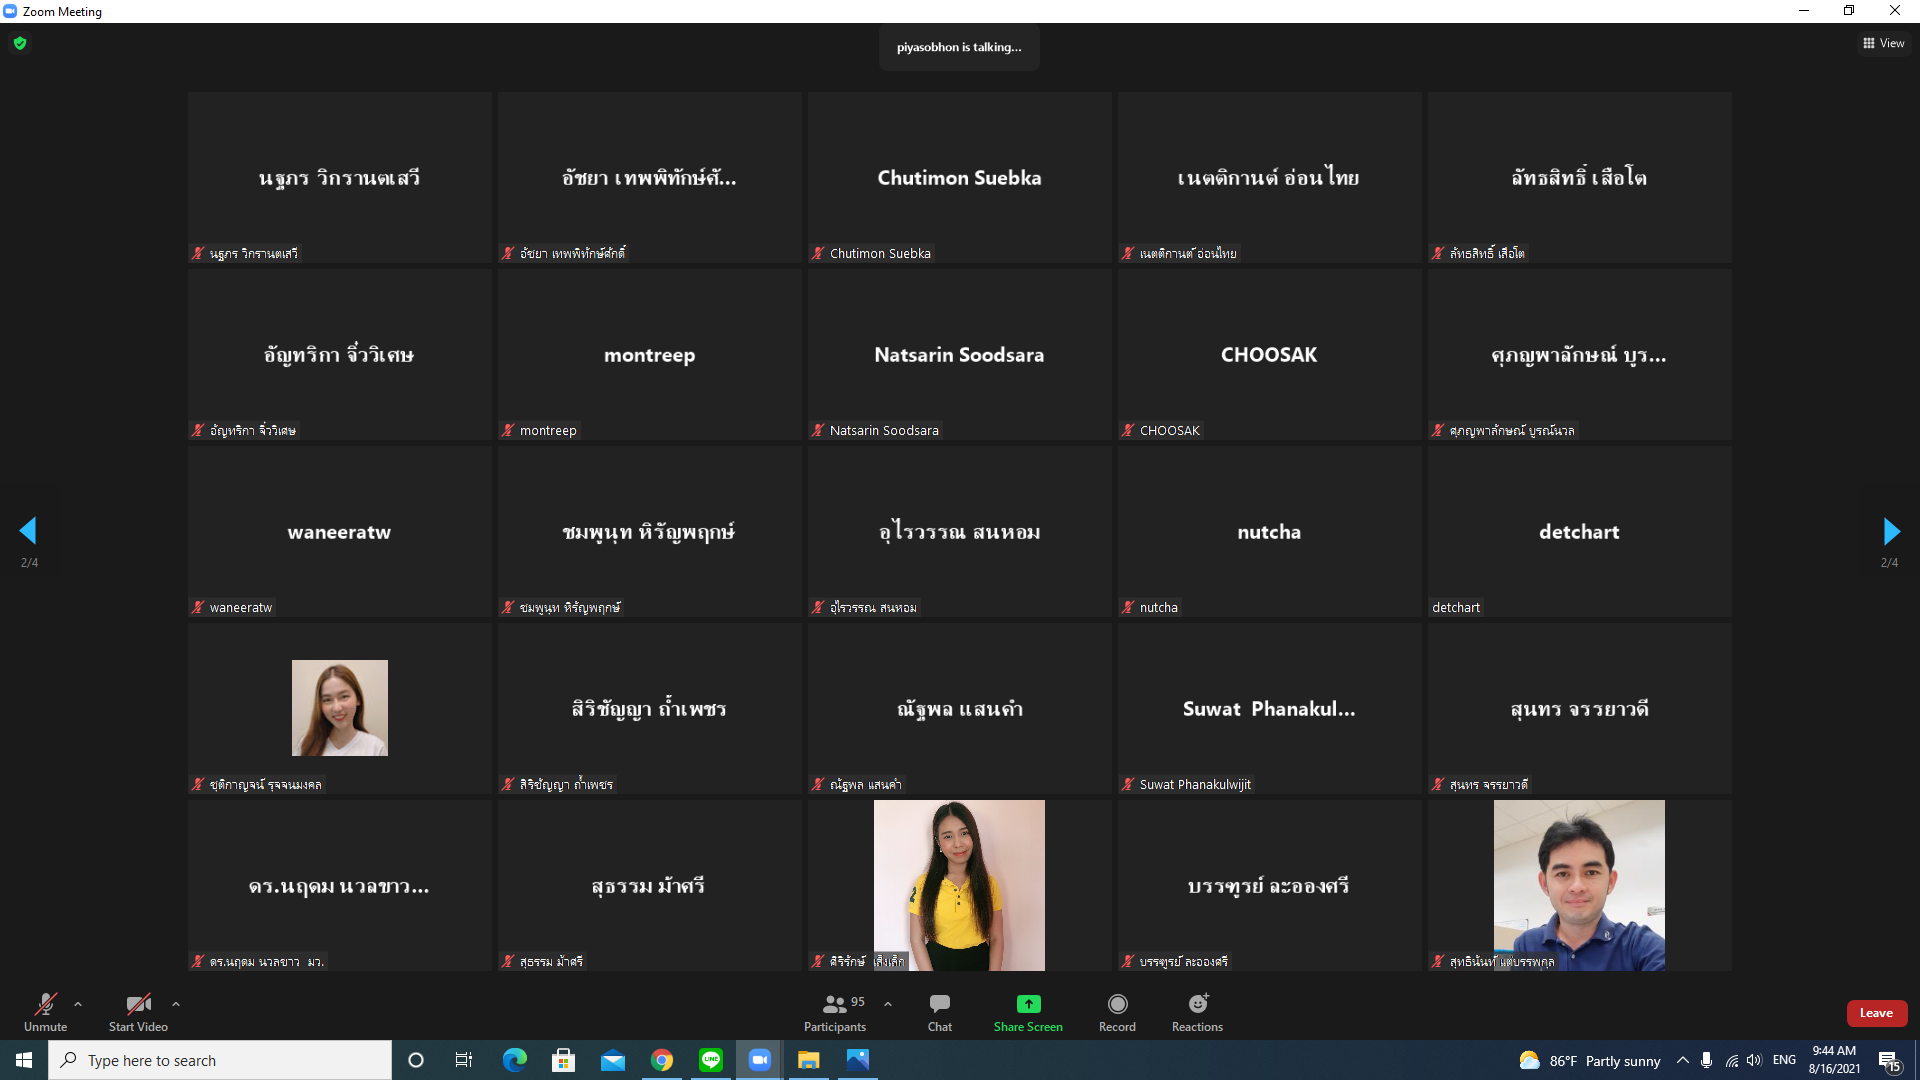This screenshot has height=1080, width=1920.
Task: Go to next gallery page arrow
Action: point(1890,531)
